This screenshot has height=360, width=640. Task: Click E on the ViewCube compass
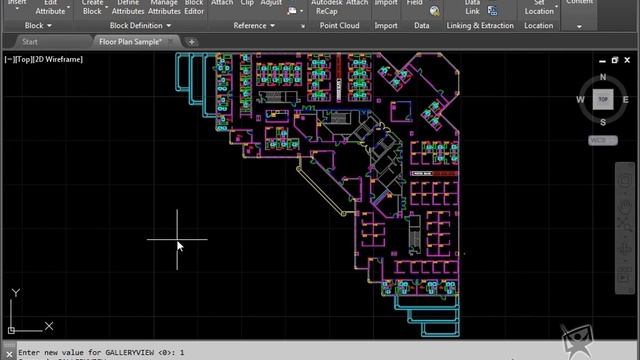tap(625, 100)
